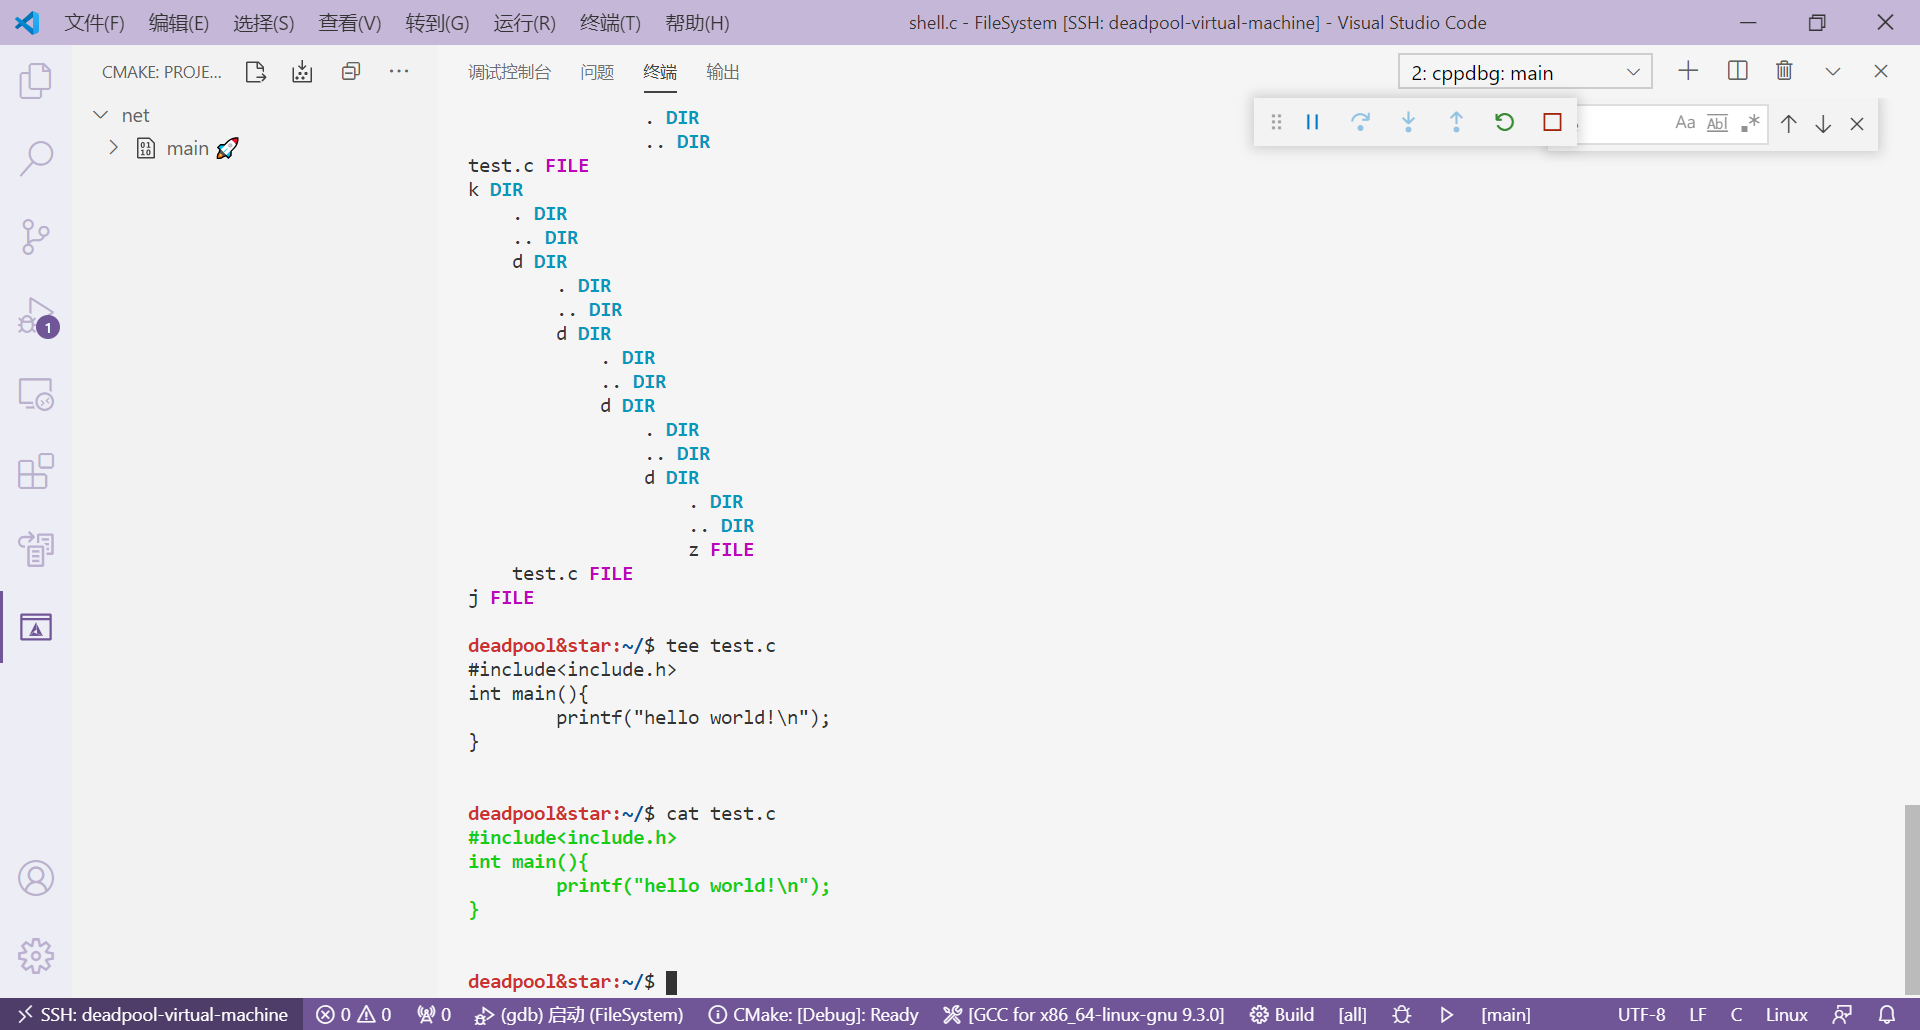
Task: Toggle Use Regular Expression in find
Action: pos(1750,123)
